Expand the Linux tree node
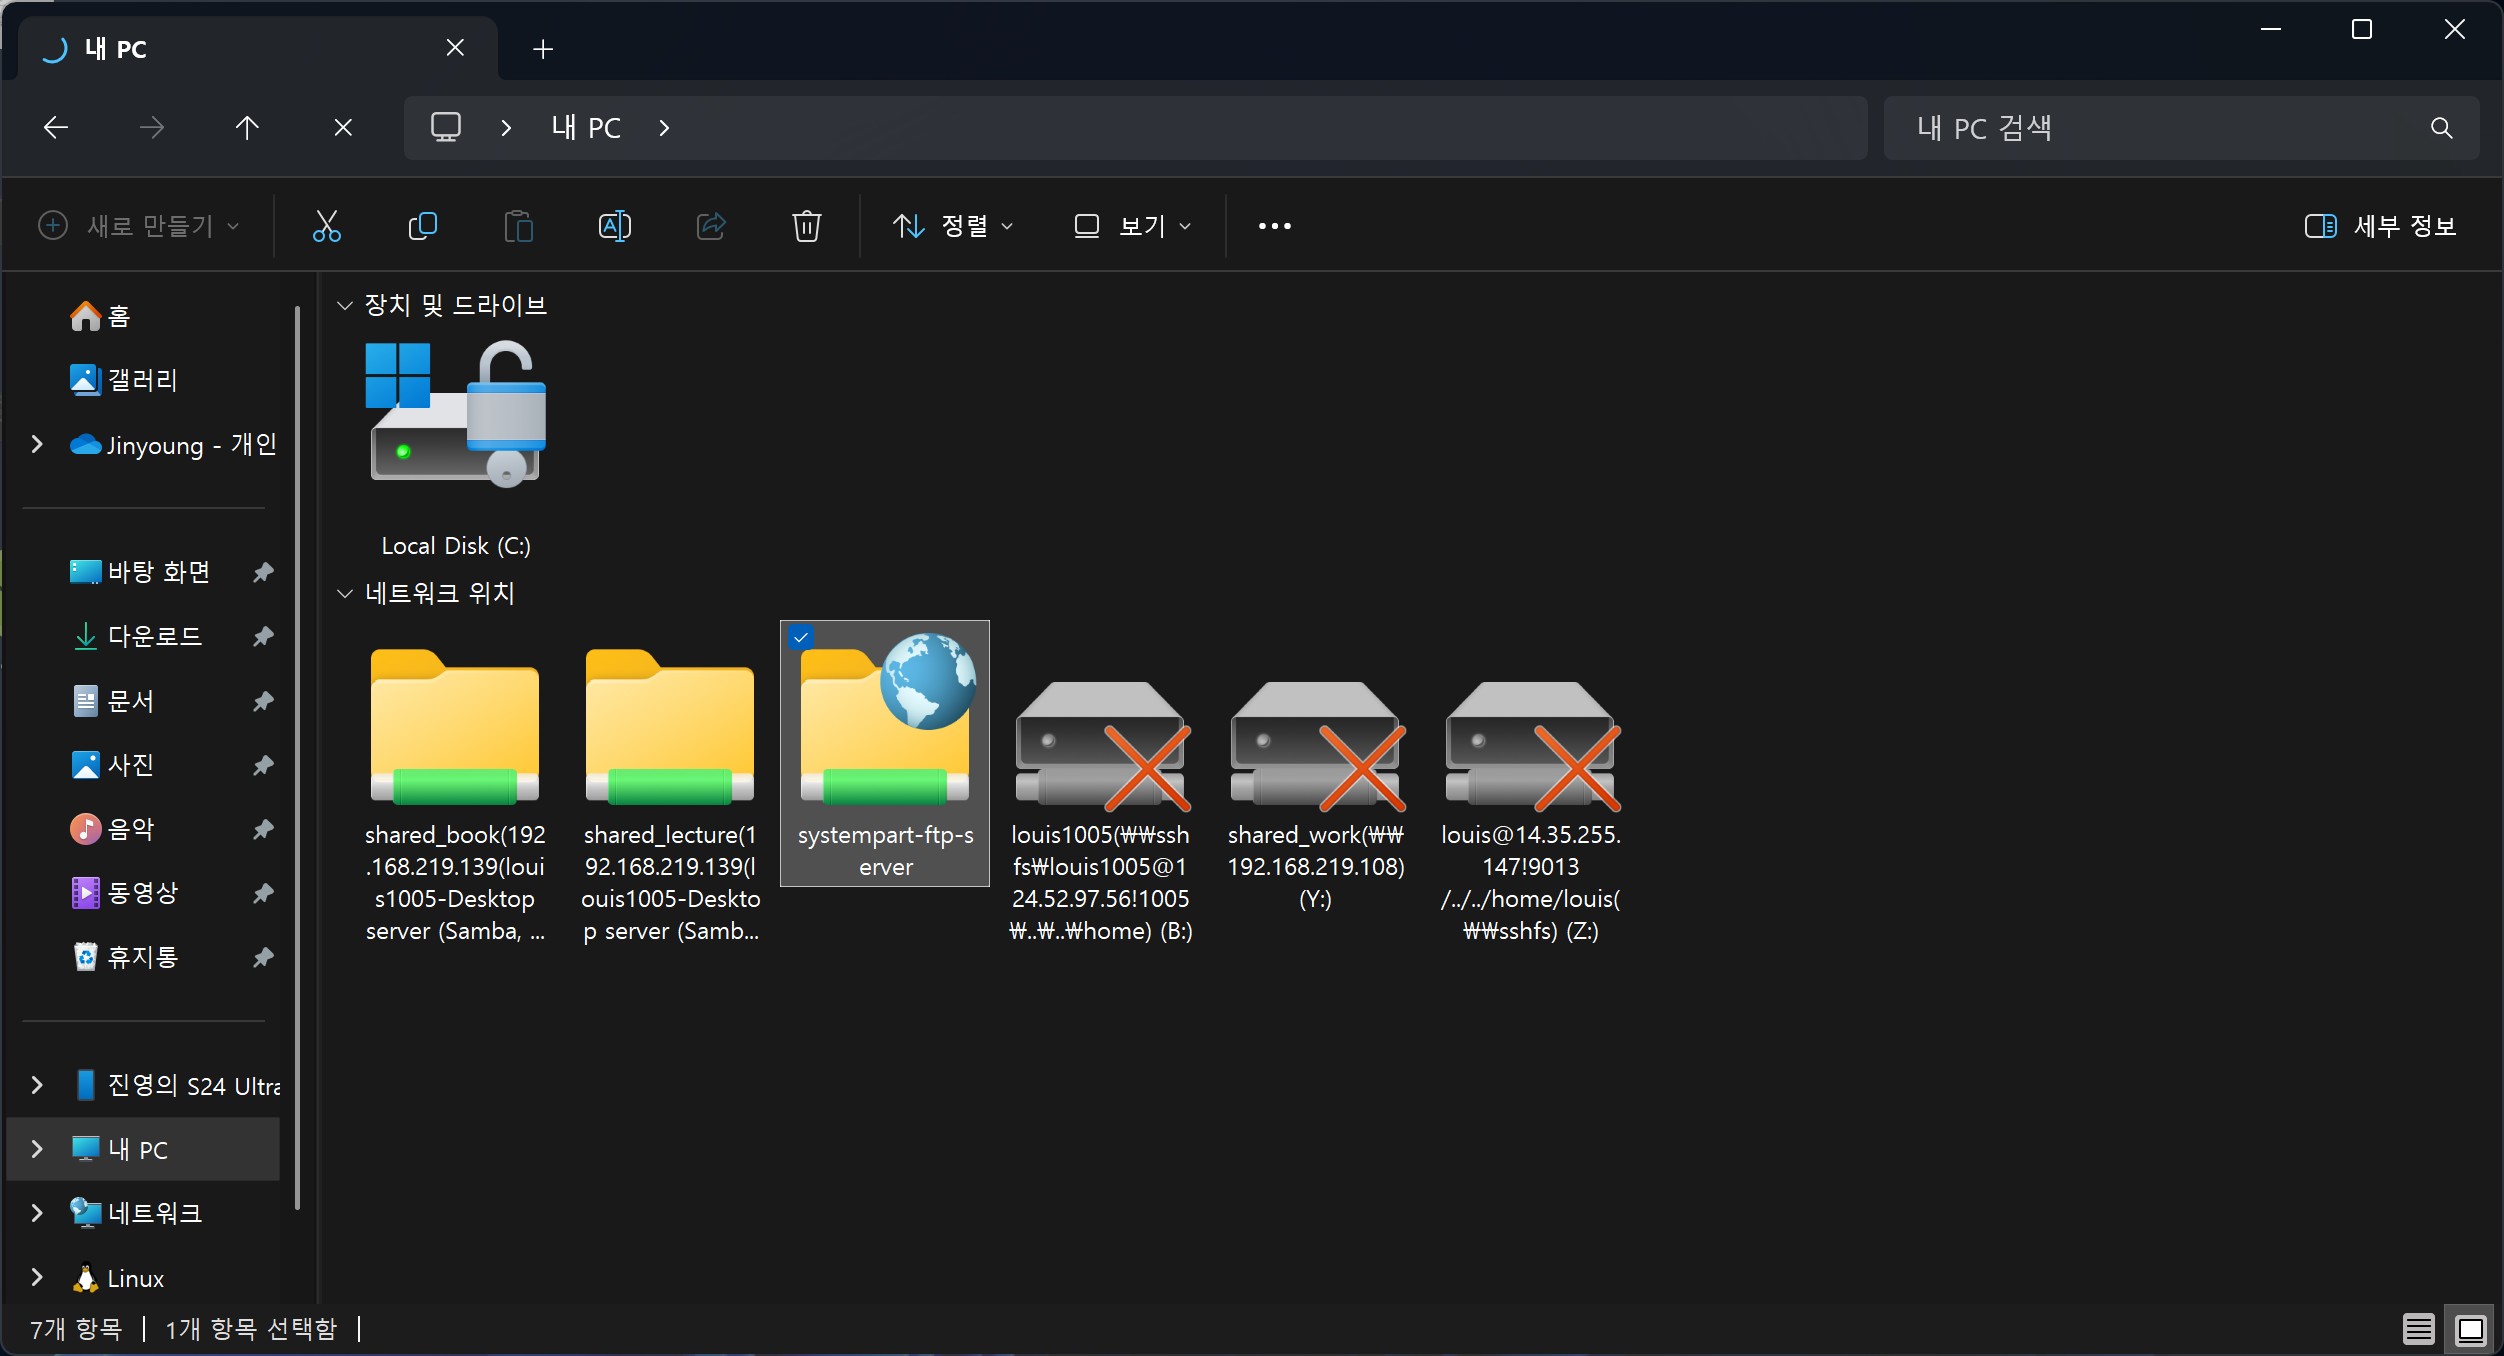2504x1356 pixels. 37,1277
